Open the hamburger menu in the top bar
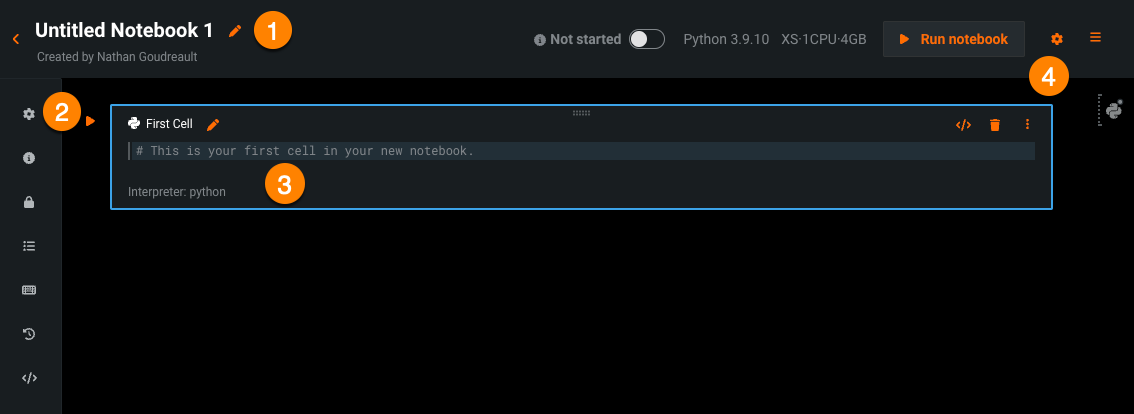Screen dimensions: 1134x414 [1096, 38]
